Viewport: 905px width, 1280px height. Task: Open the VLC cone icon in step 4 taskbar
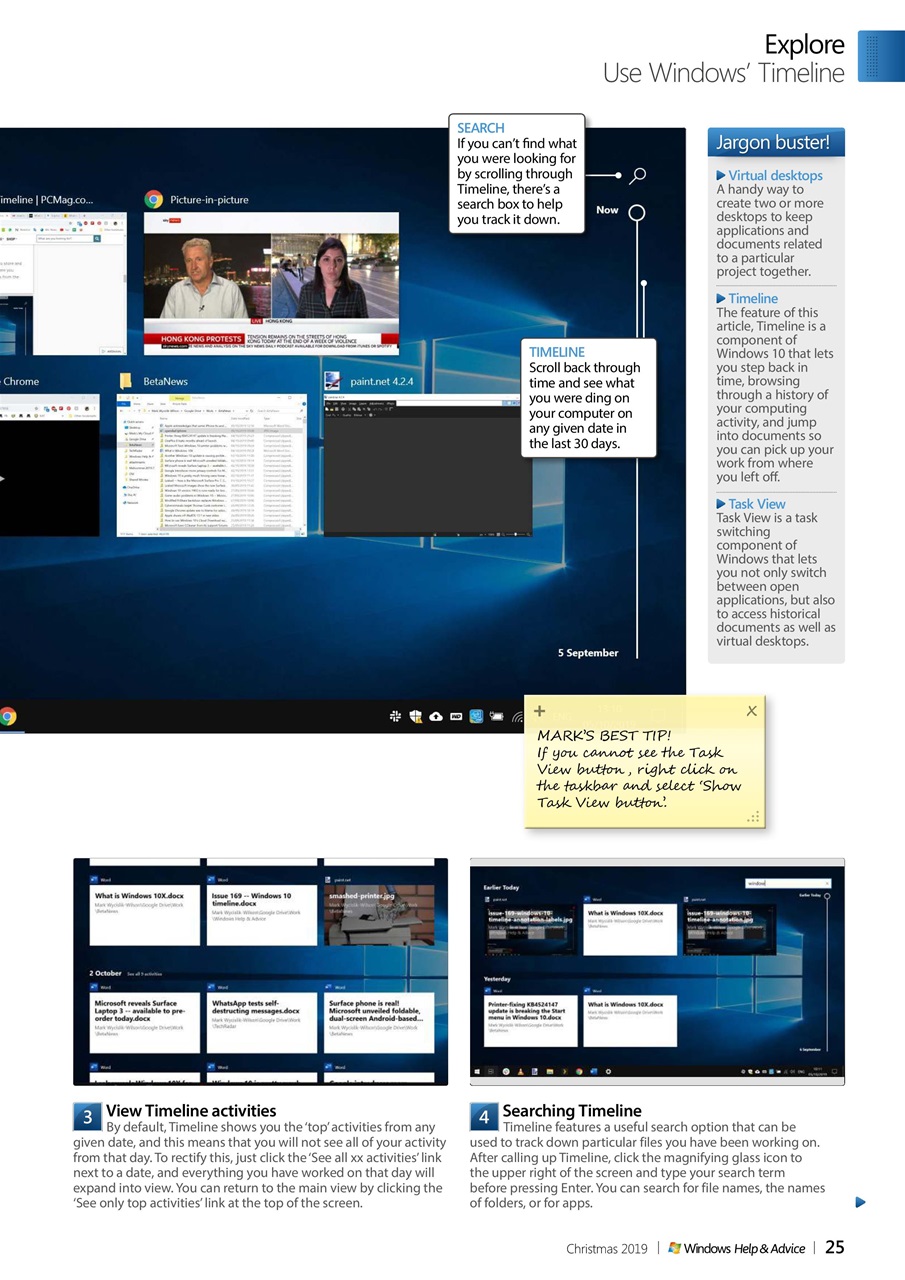pyautogui.click(x=520, y=1071)
